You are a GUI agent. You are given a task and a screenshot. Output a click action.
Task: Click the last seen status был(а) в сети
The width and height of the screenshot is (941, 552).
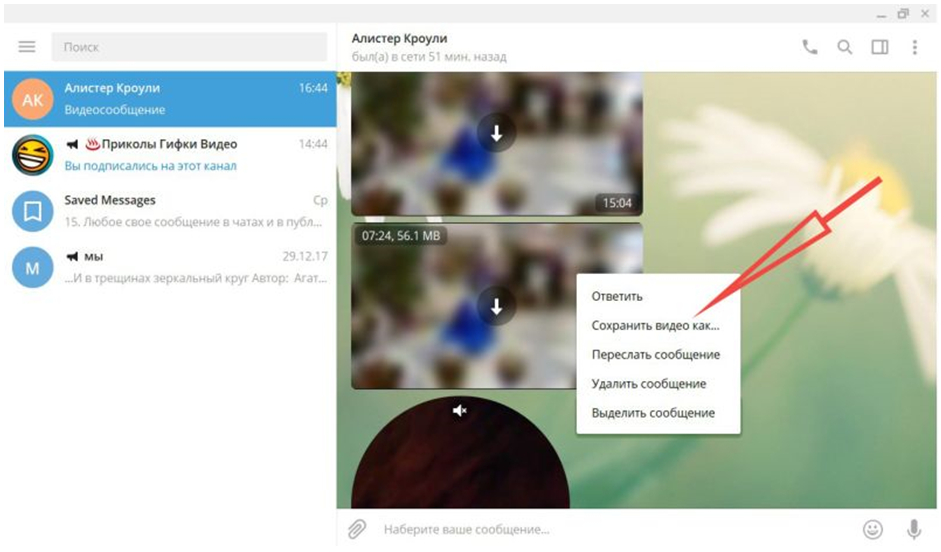[429, 57]
